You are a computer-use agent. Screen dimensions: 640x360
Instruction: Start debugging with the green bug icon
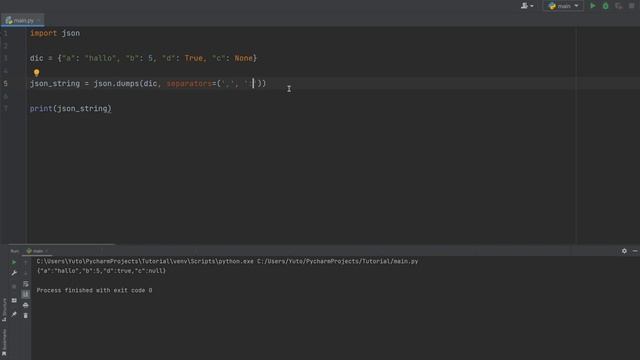pyautogui.click(x=606, y=6)
